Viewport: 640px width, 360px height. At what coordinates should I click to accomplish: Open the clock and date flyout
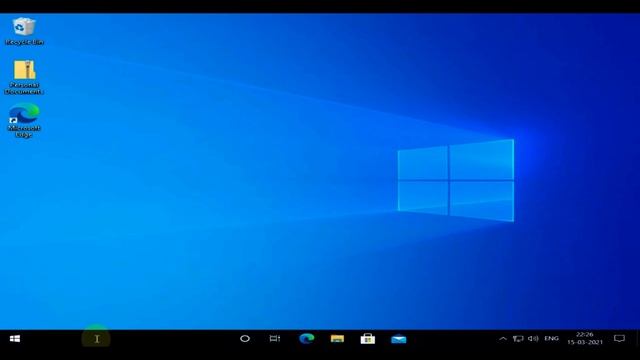(585, 339)
